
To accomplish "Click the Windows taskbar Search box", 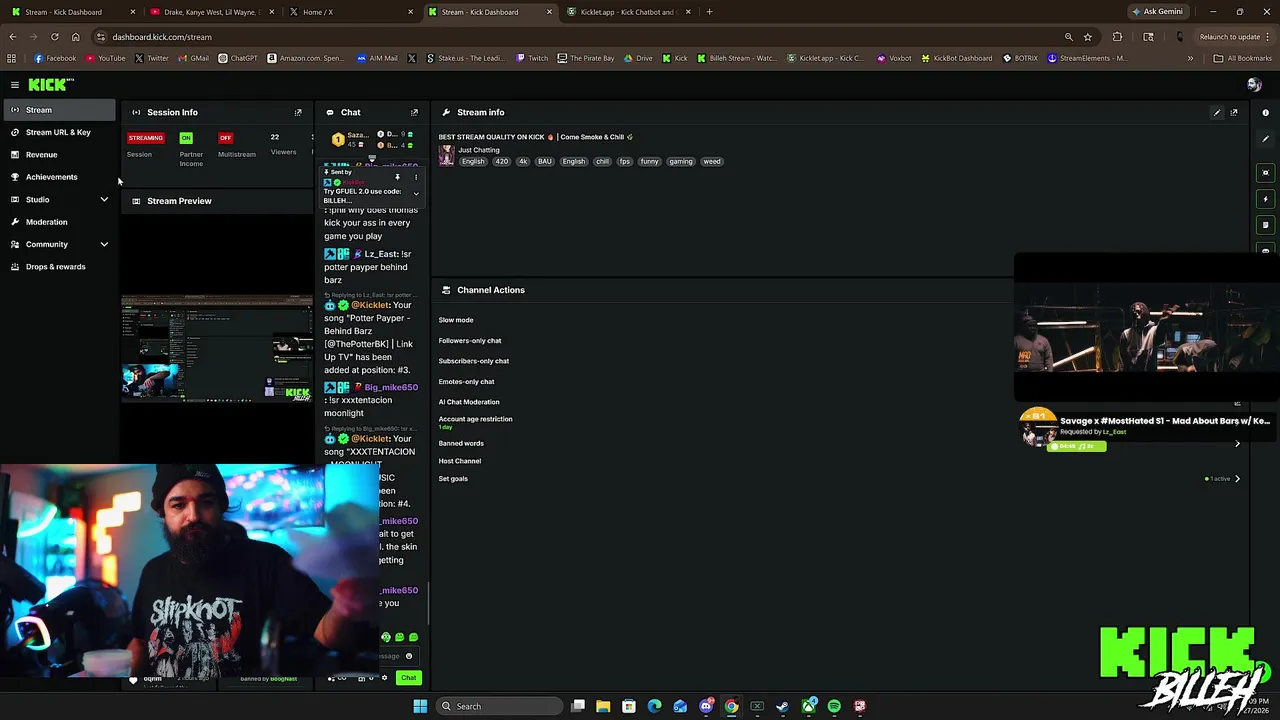I will tap(500, 706).
